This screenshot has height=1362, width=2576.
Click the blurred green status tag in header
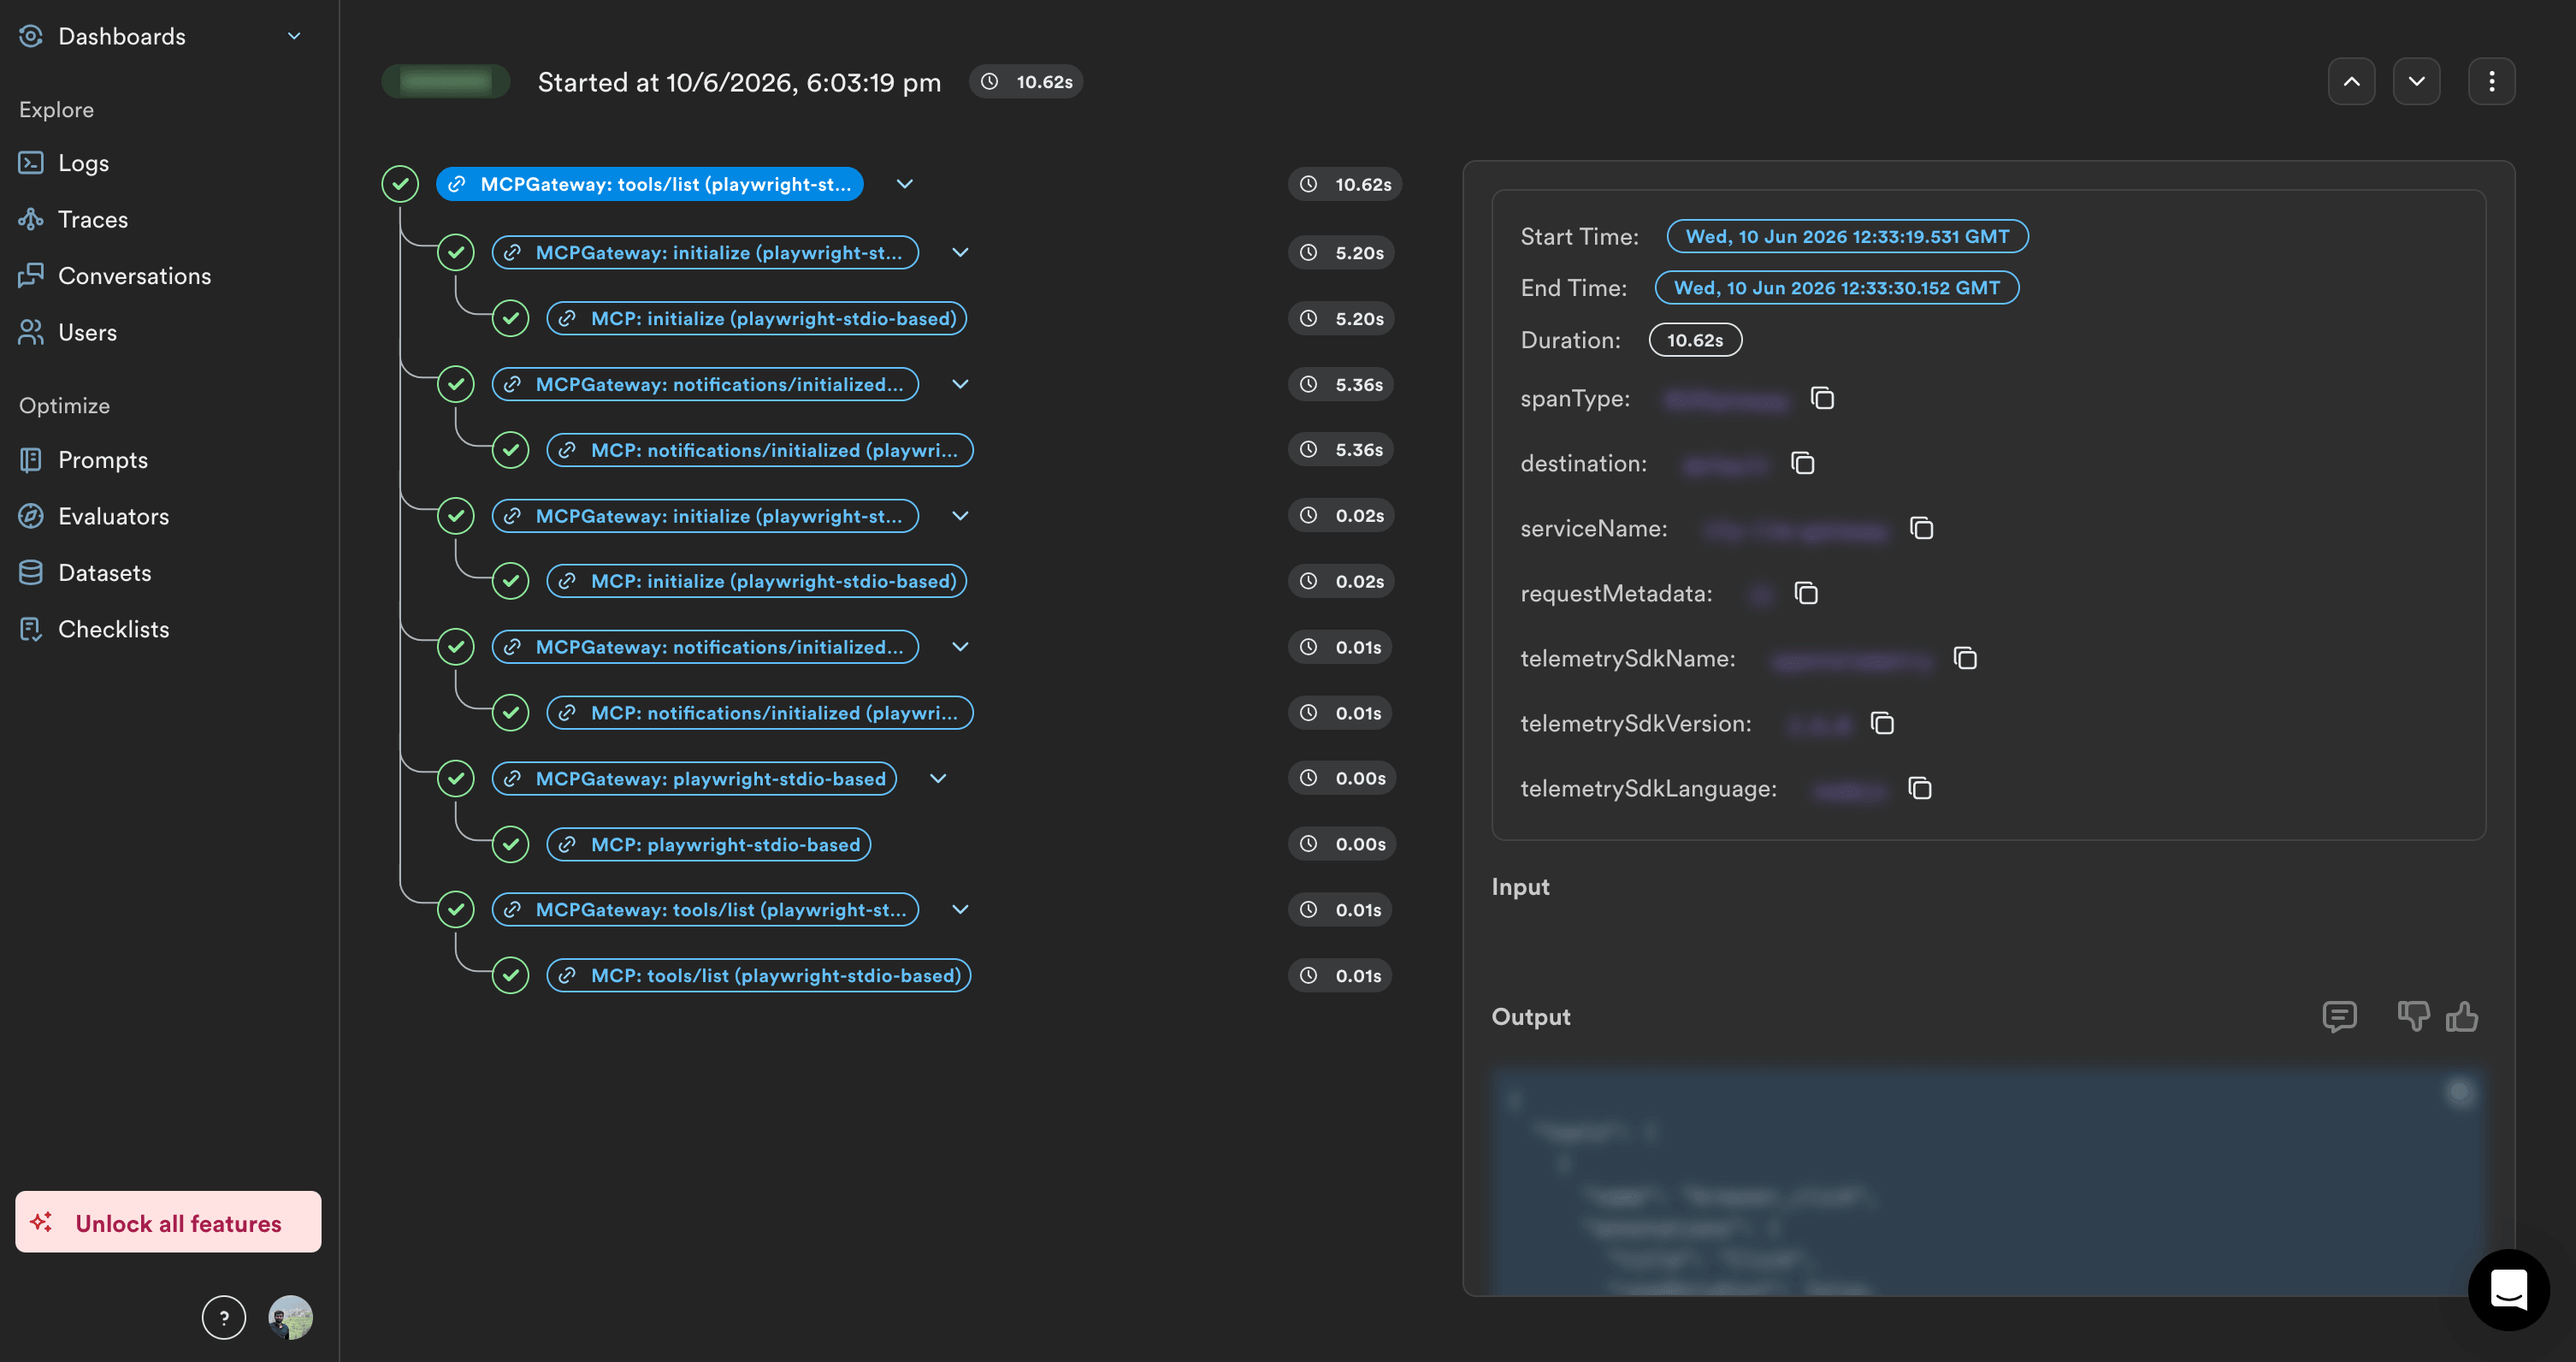click(x=446, y=82)
